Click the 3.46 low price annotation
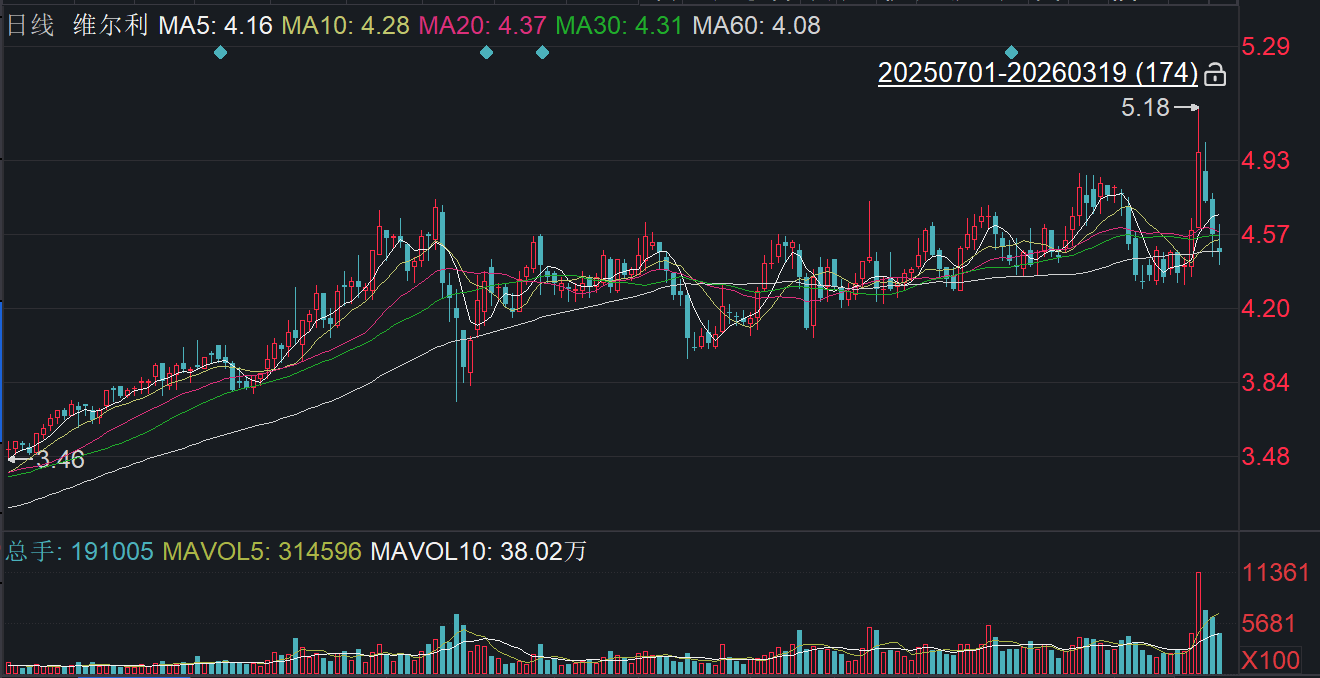The image size is (1320, 678). point(60,460)
